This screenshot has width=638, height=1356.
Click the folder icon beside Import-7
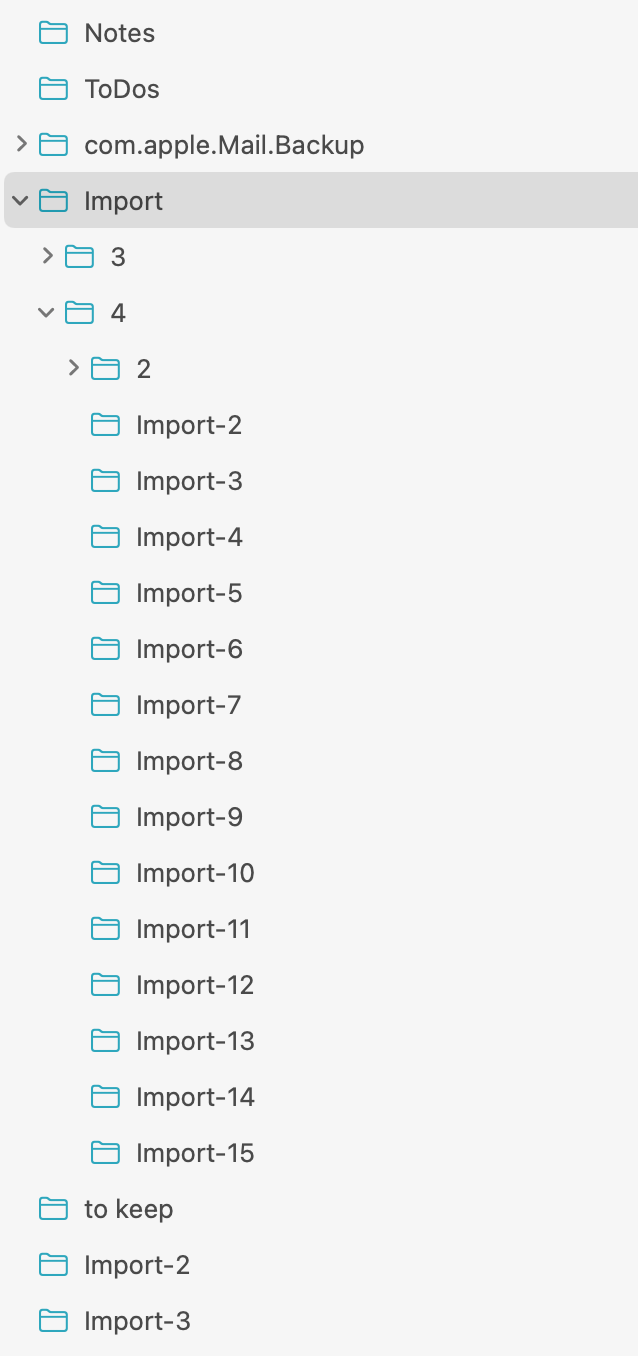click(x=104, y=705)
